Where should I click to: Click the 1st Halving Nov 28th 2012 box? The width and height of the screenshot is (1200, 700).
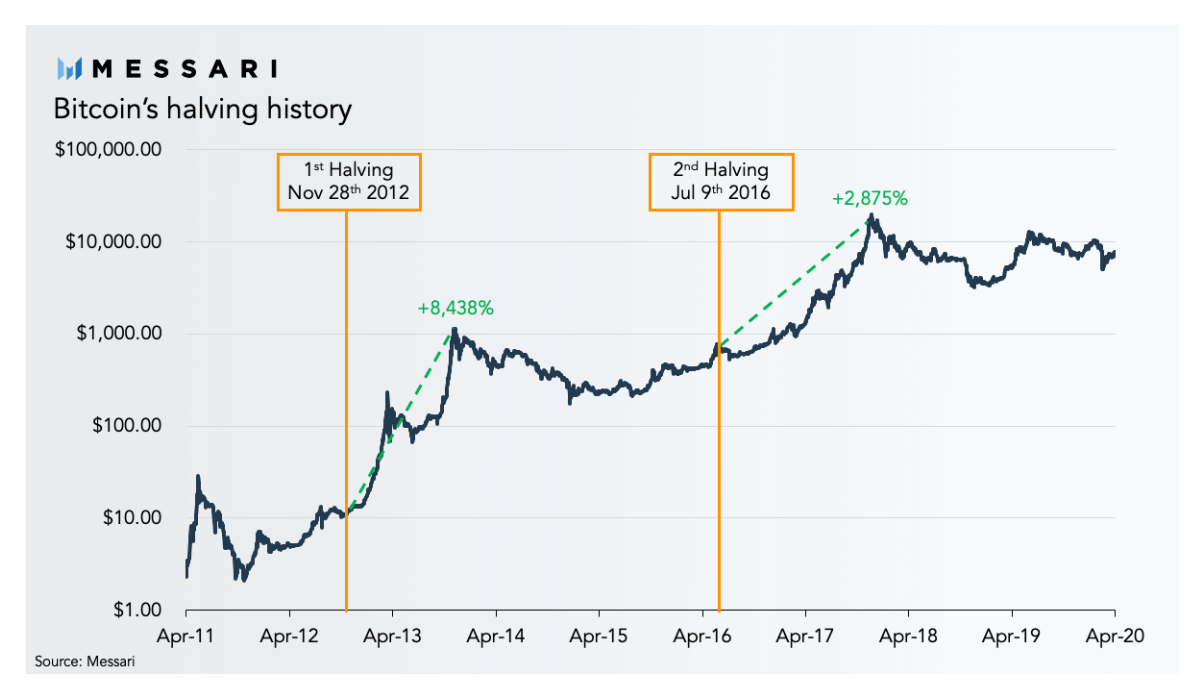click(x=349, y=181)
